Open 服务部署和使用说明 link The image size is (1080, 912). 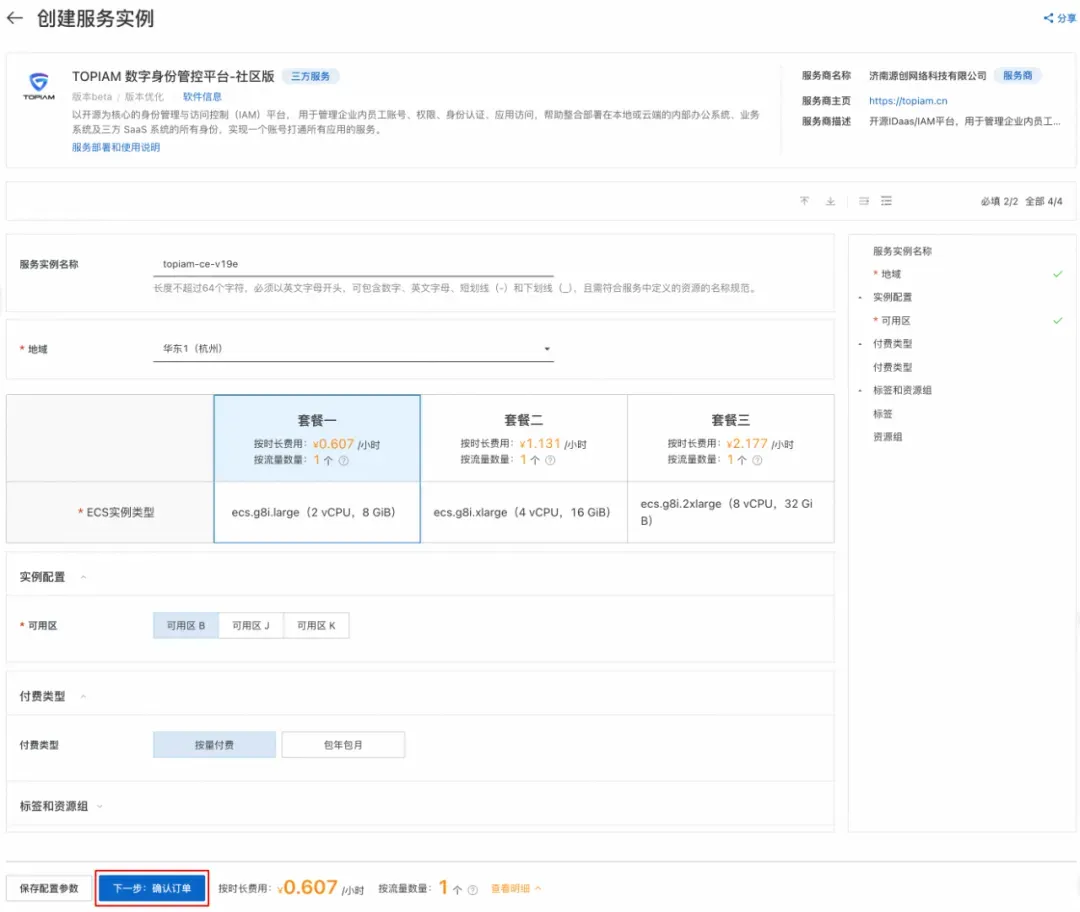coord(116,147)
